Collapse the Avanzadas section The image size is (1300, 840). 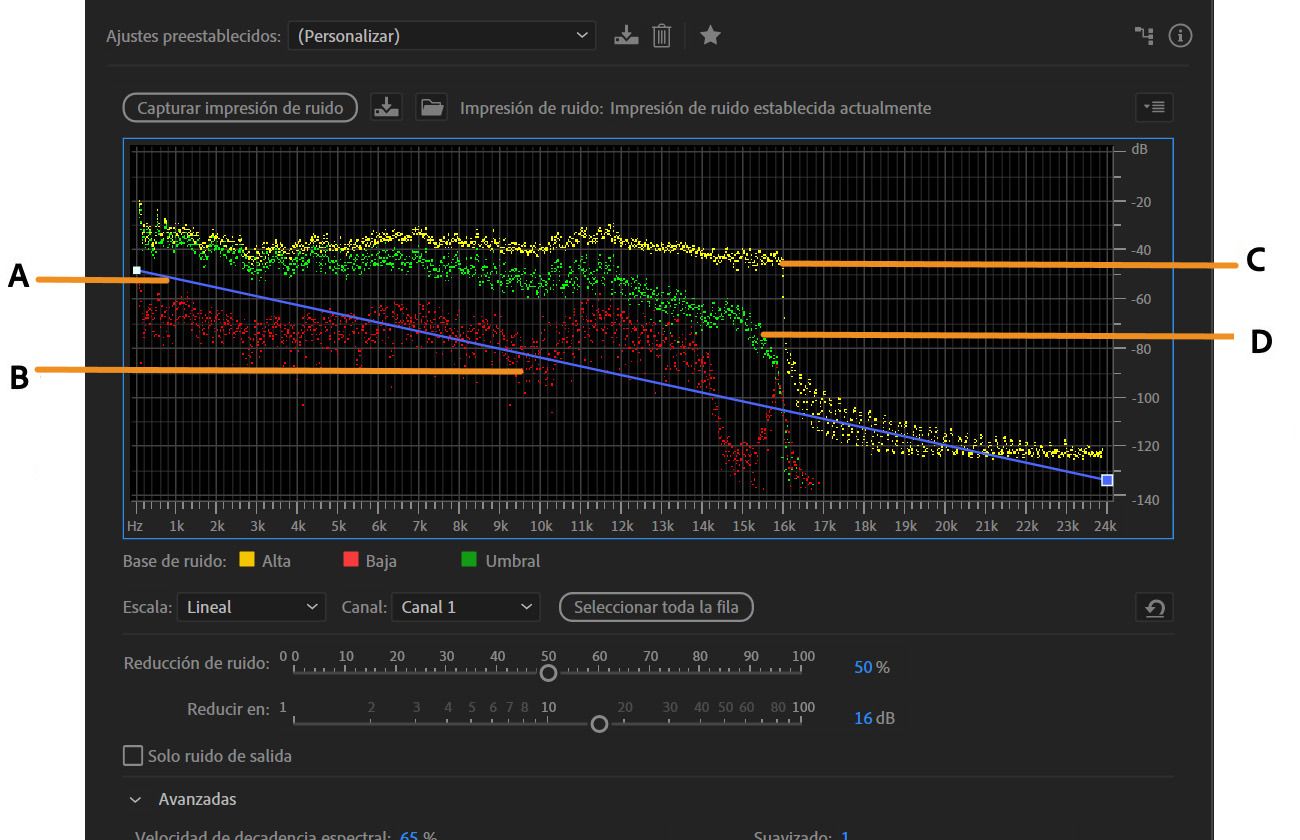point(135,799)
